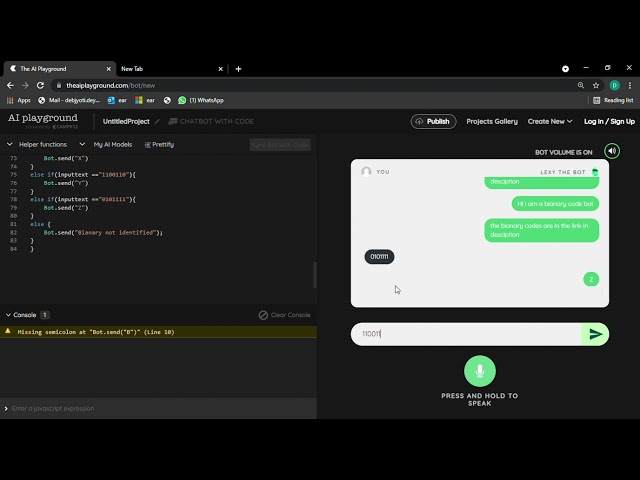
Task: Click the address bar URL
Action: [111, 85]
